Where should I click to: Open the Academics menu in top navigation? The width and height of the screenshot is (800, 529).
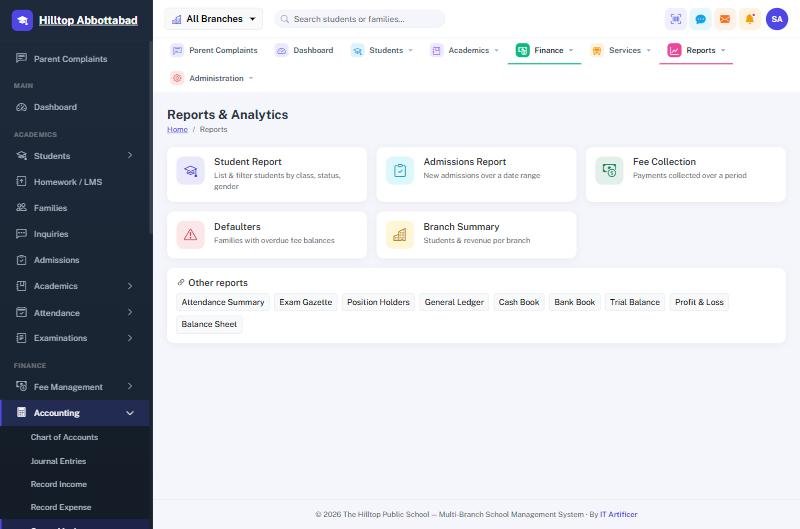pyautogui.click(x=464, y=50)
